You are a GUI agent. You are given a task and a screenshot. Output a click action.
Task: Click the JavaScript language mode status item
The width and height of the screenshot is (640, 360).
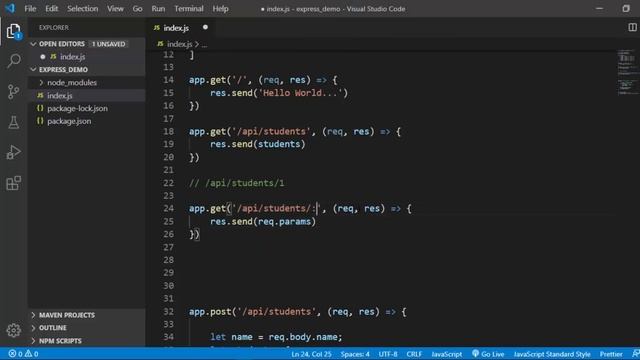(x=447, y=354)
